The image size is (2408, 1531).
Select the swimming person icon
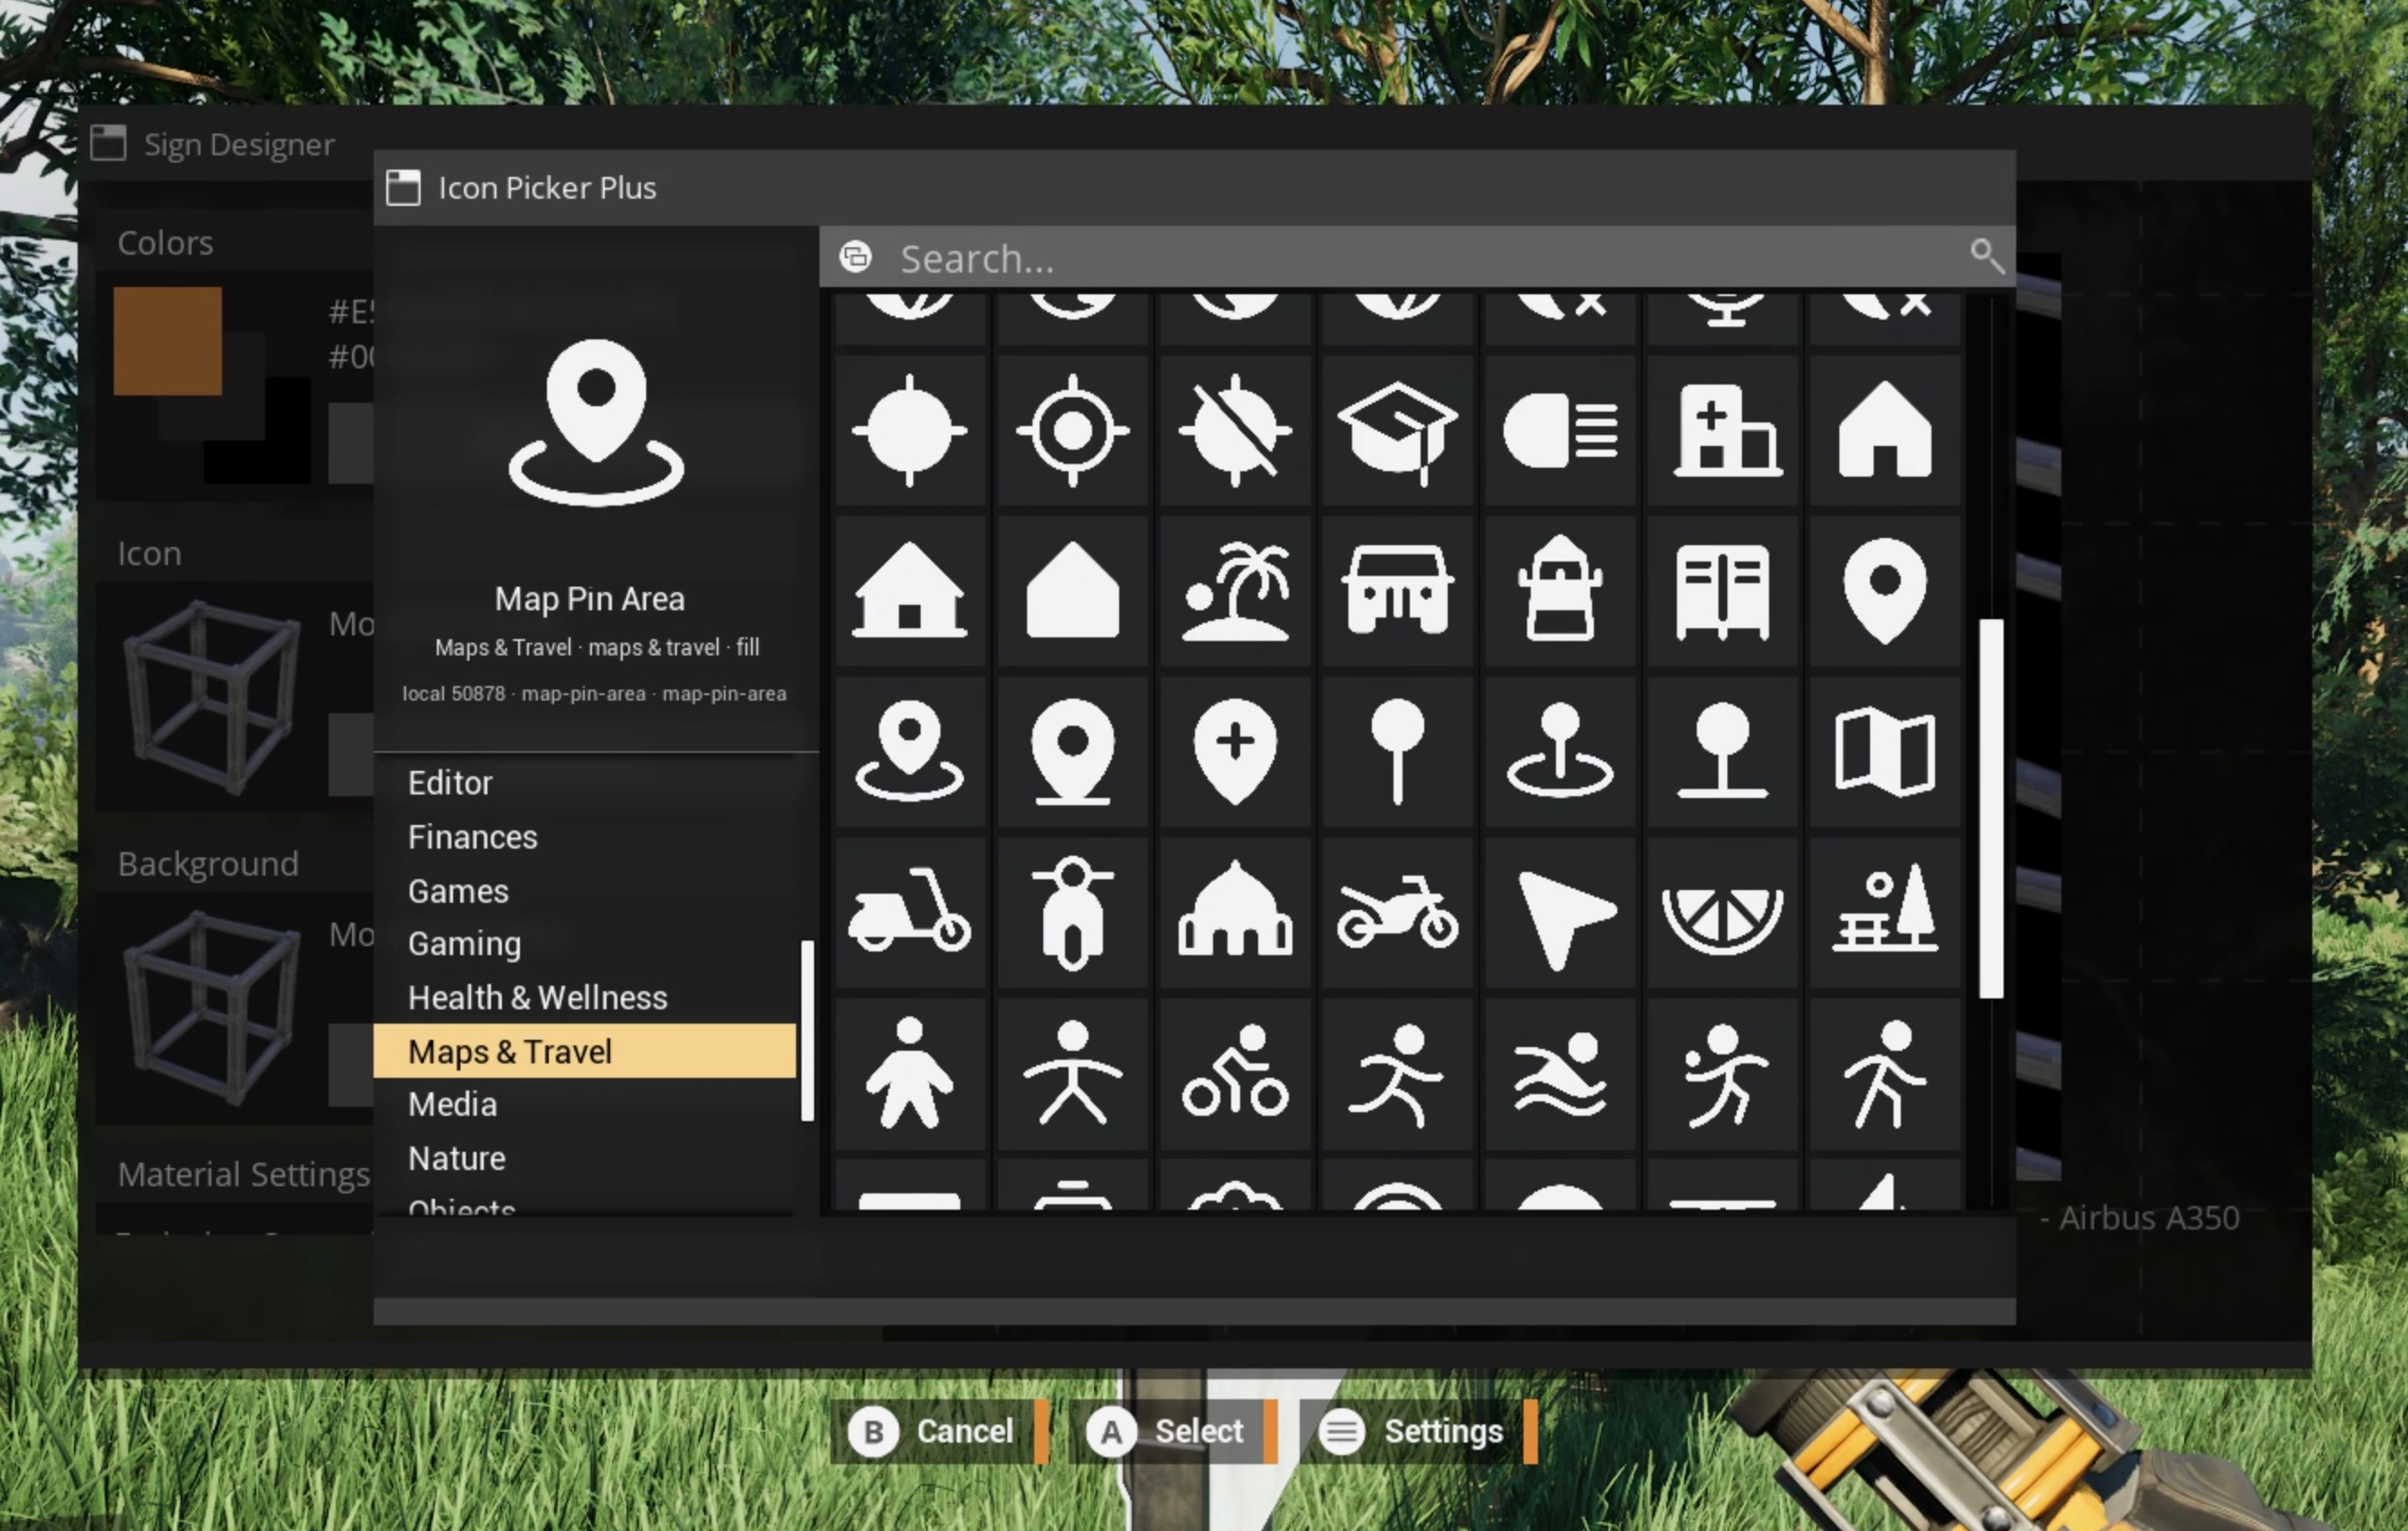[1560, 1075]
